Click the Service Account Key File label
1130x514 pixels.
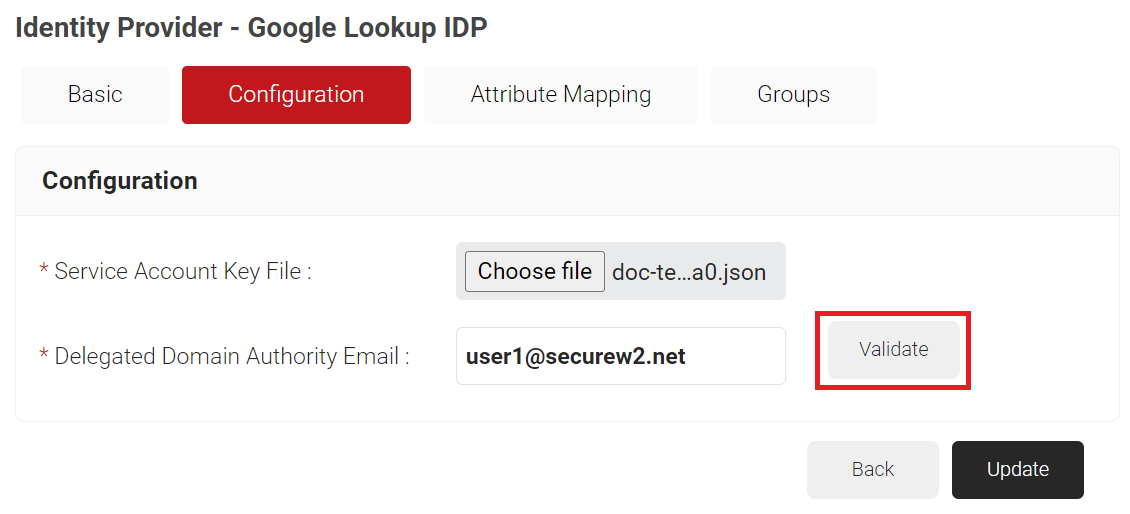click(x=183, y=272)
